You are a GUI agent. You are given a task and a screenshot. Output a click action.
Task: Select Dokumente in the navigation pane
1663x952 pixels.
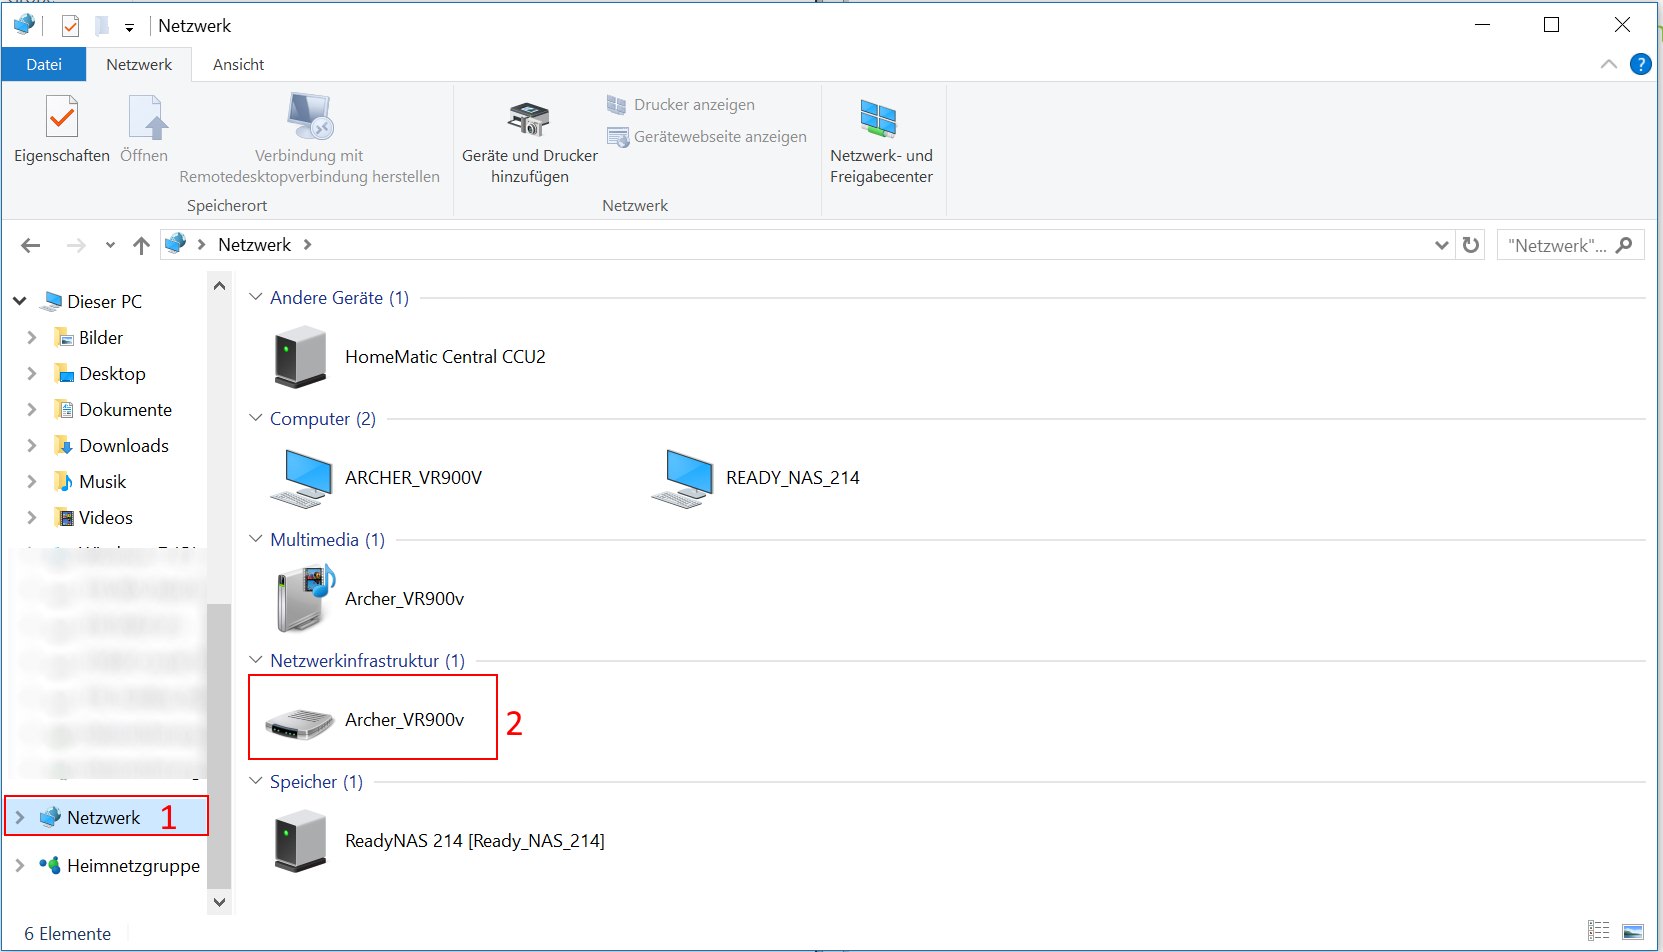tap(125, 409)
